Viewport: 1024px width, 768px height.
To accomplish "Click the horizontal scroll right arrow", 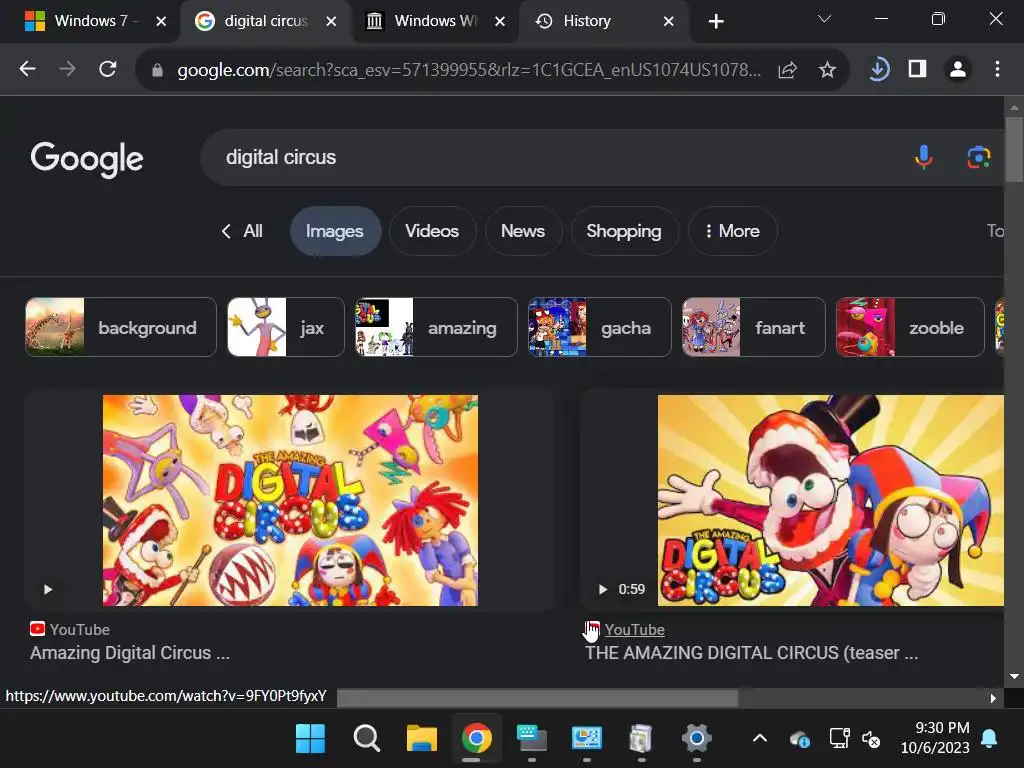I will pyautogui.click(x=993, y=698).
